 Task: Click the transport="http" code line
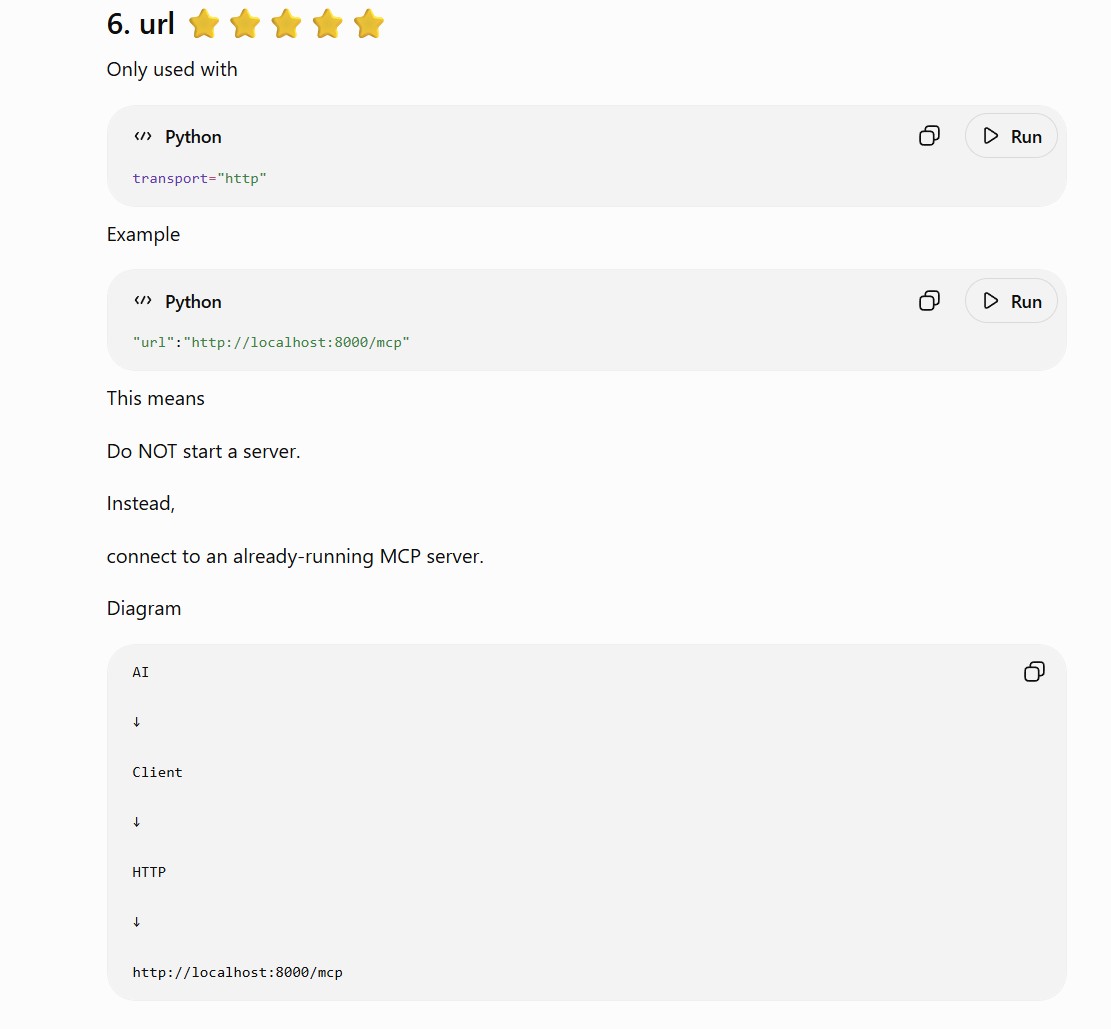tap(199, 179)
